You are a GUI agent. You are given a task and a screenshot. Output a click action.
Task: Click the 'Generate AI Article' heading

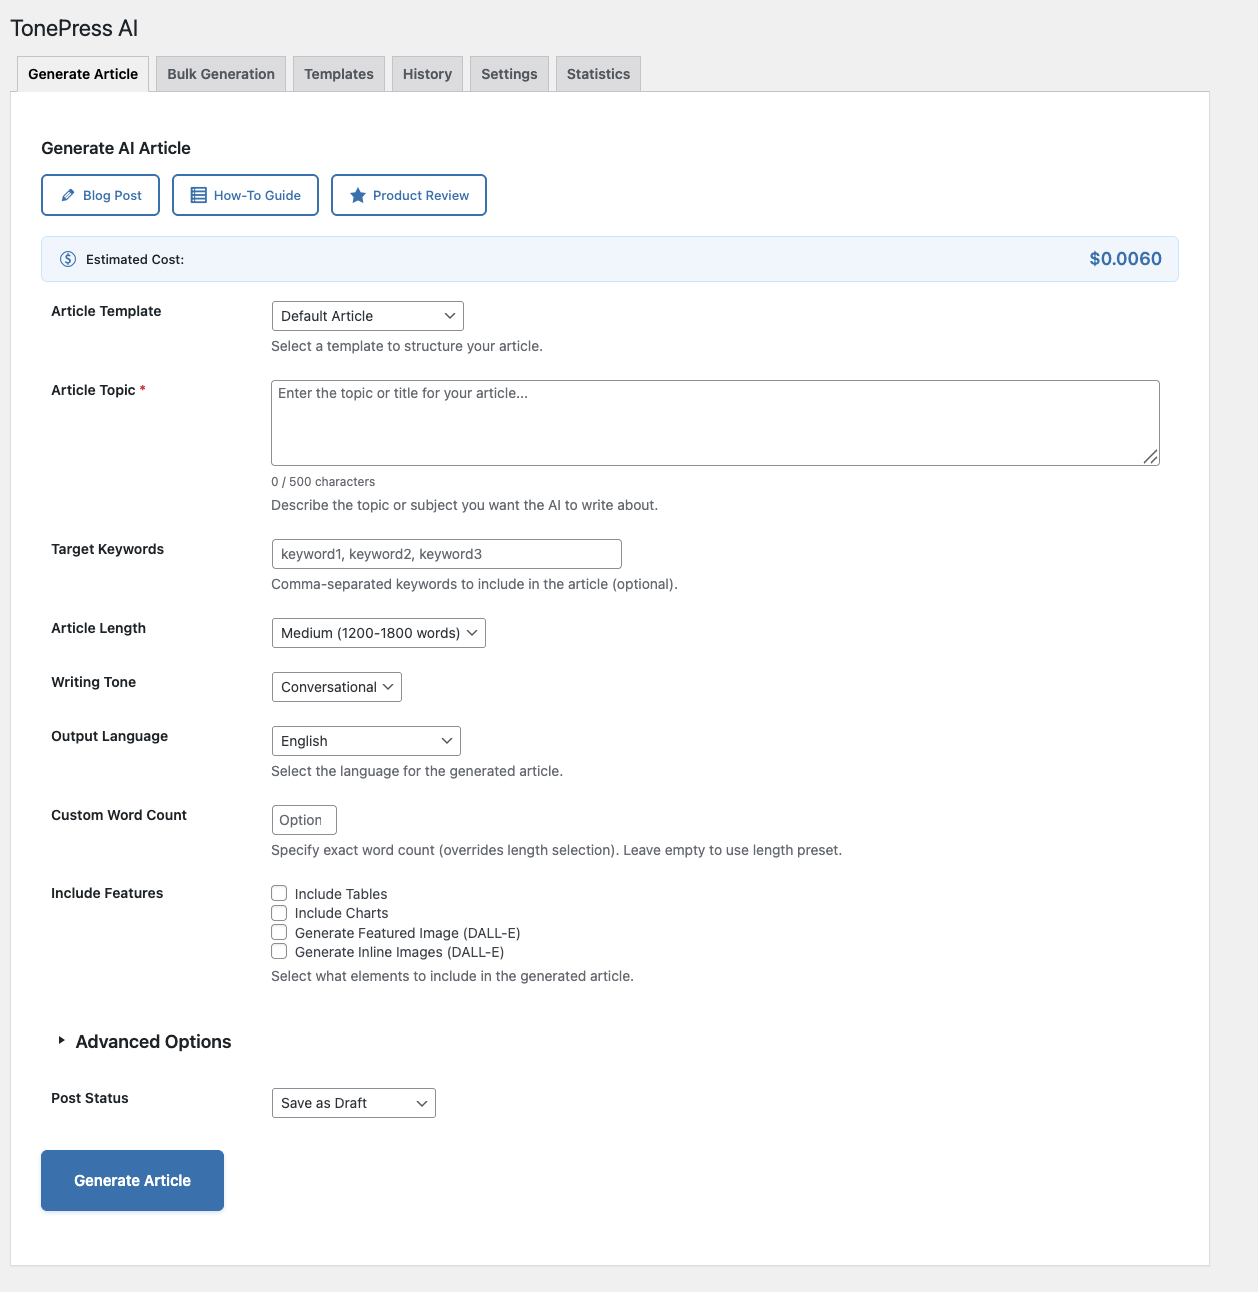coord(116,148)
